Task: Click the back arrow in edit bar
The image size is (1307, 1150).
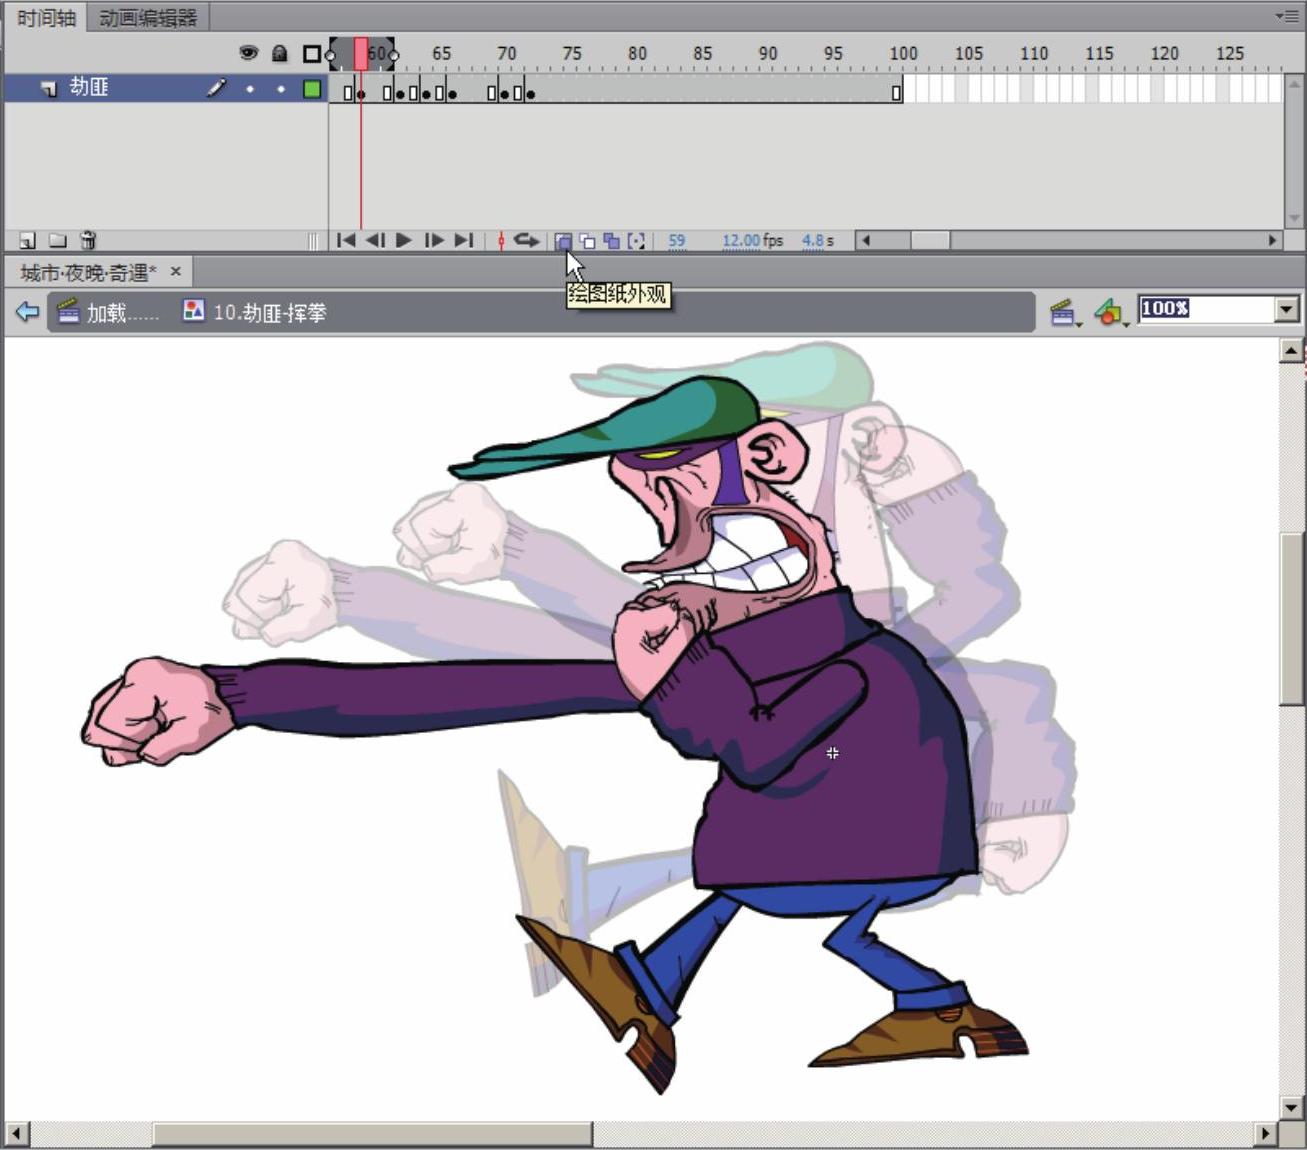Action: pyautogui.click(x=27, y=312)
